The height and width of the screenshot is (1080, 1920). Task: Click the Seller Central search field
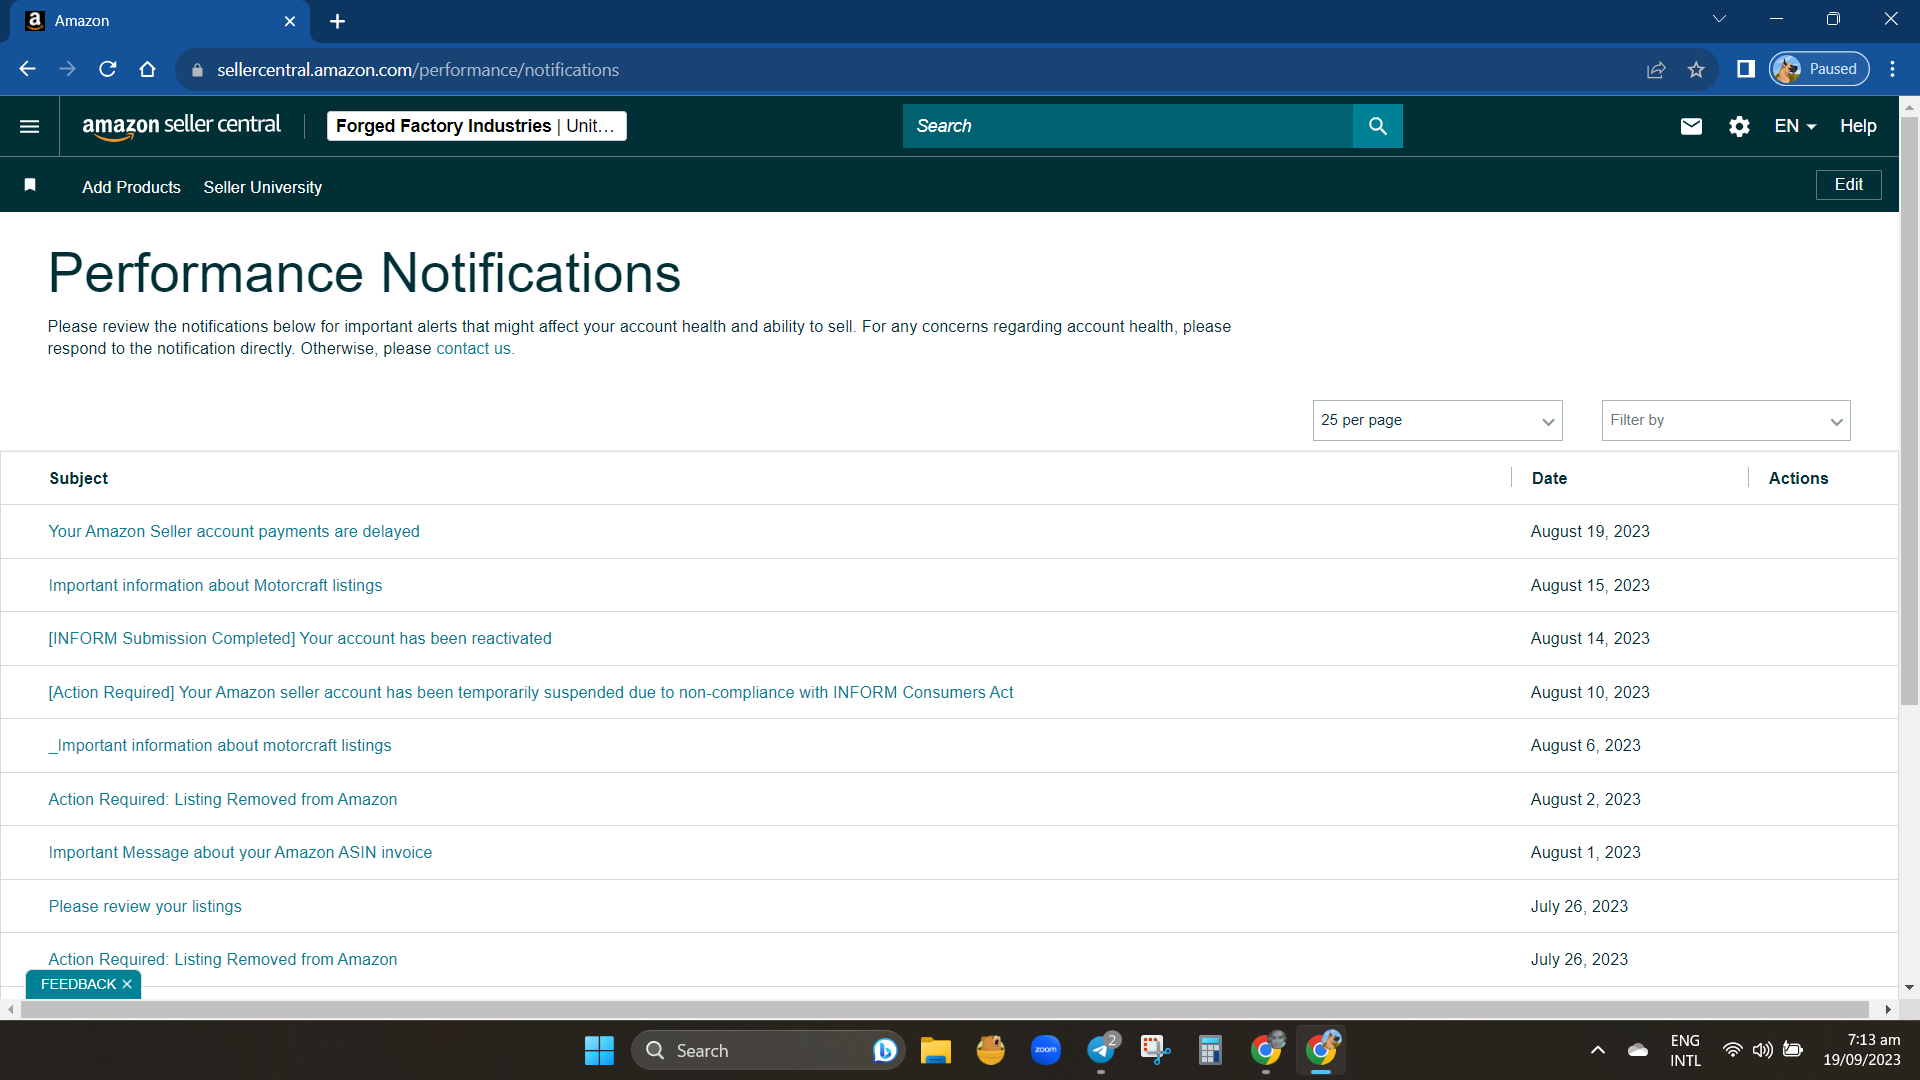[1127, 126]
